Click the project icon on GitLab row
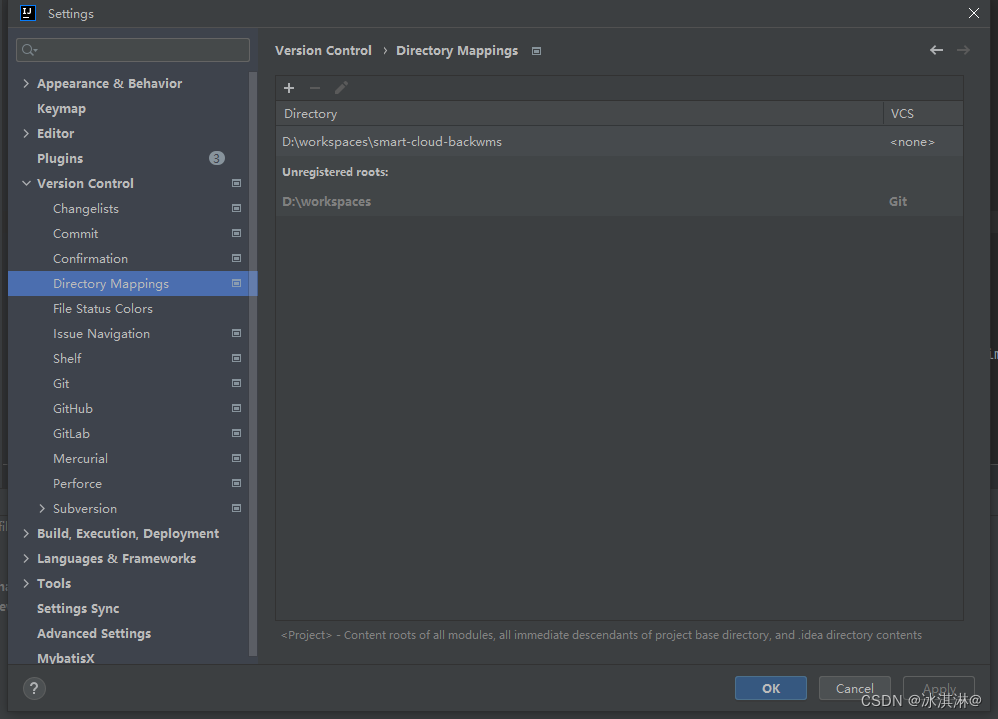This screenshot has width=998, height=719. click(236, 433)
